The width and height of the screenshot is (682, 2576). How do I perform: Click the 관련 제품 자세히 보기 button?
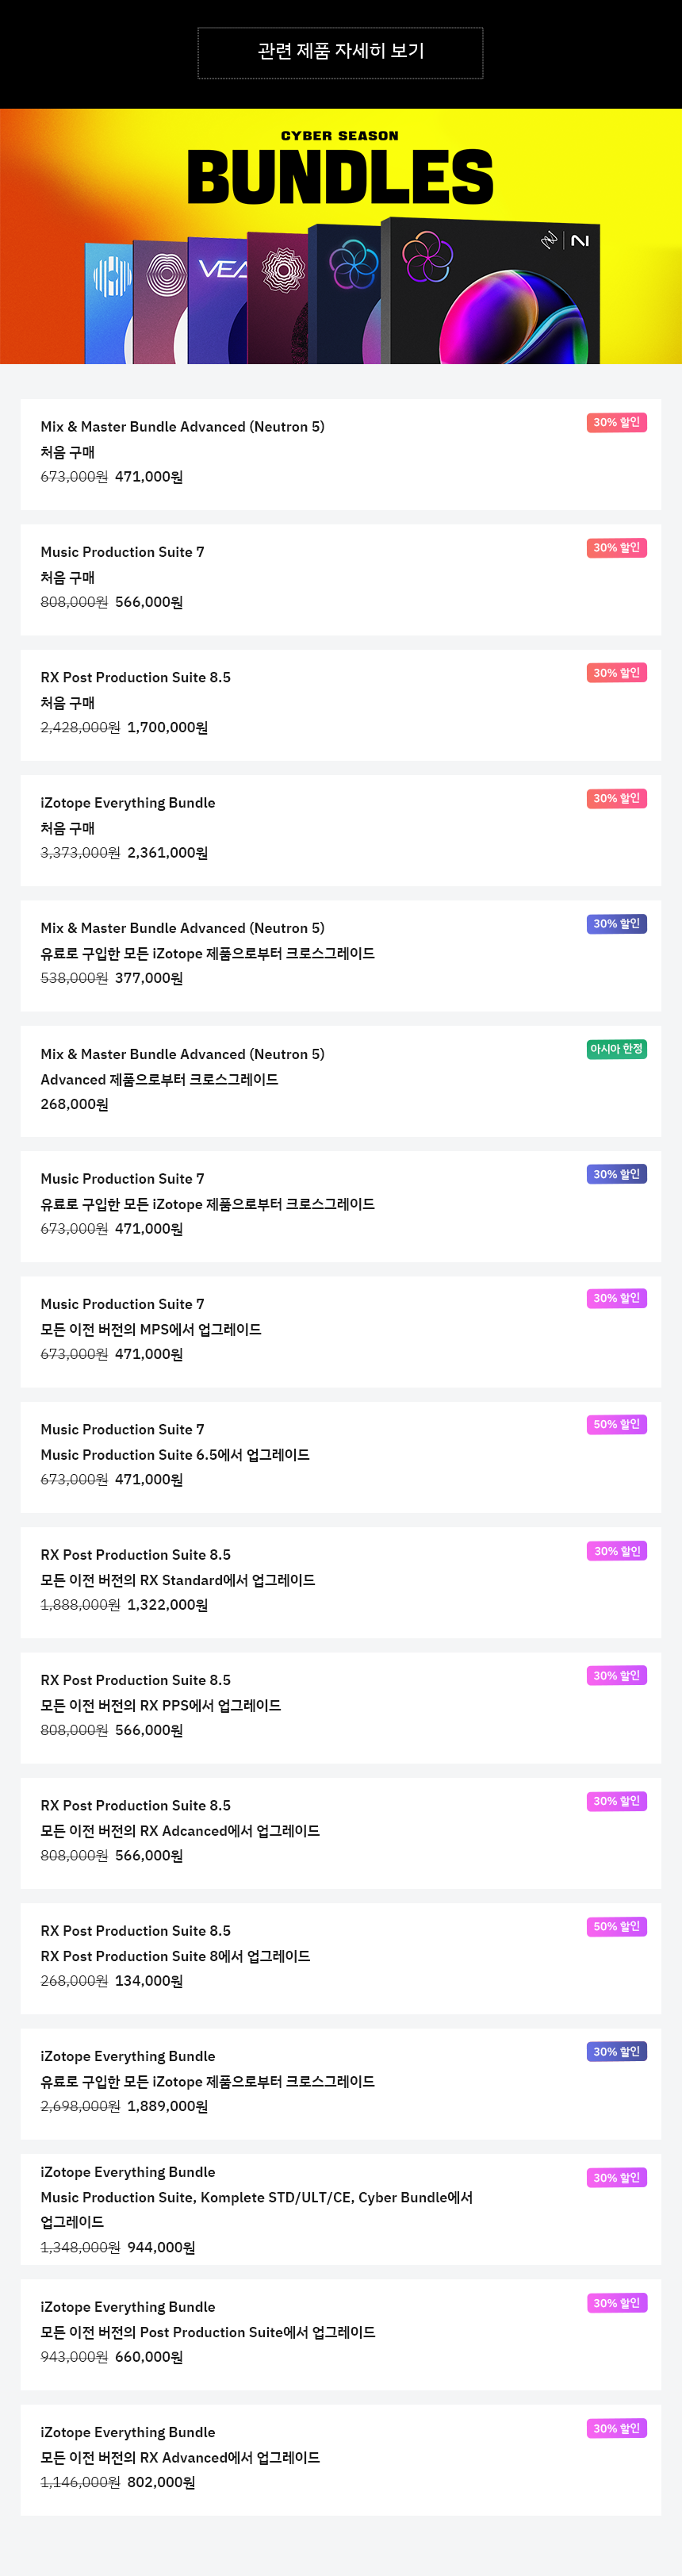point(340,52)
